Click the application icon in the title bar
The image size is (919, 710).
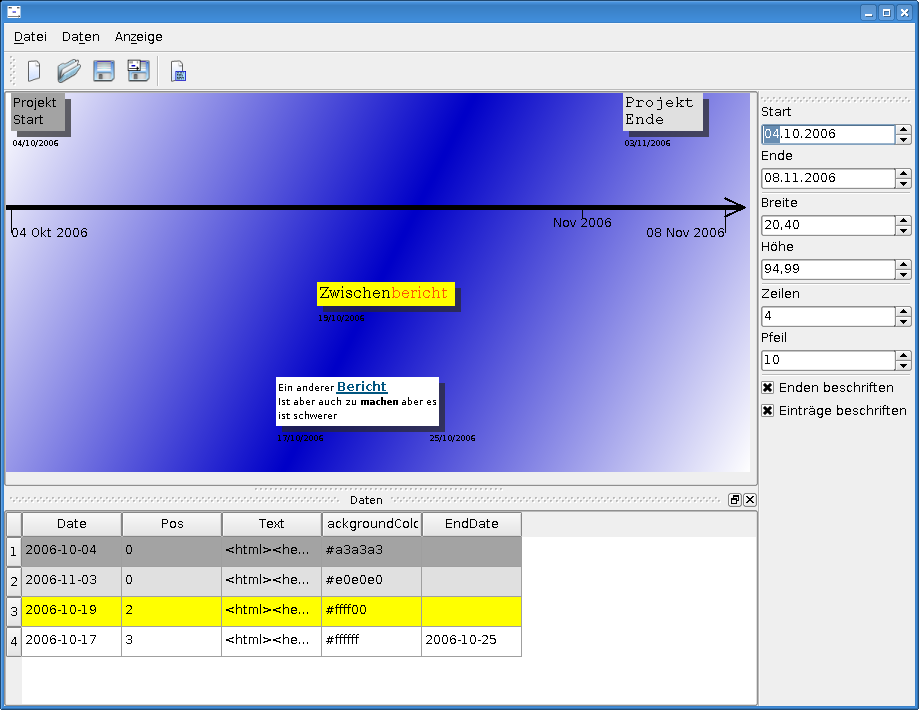pyautogui.click(x=13, y=12)
